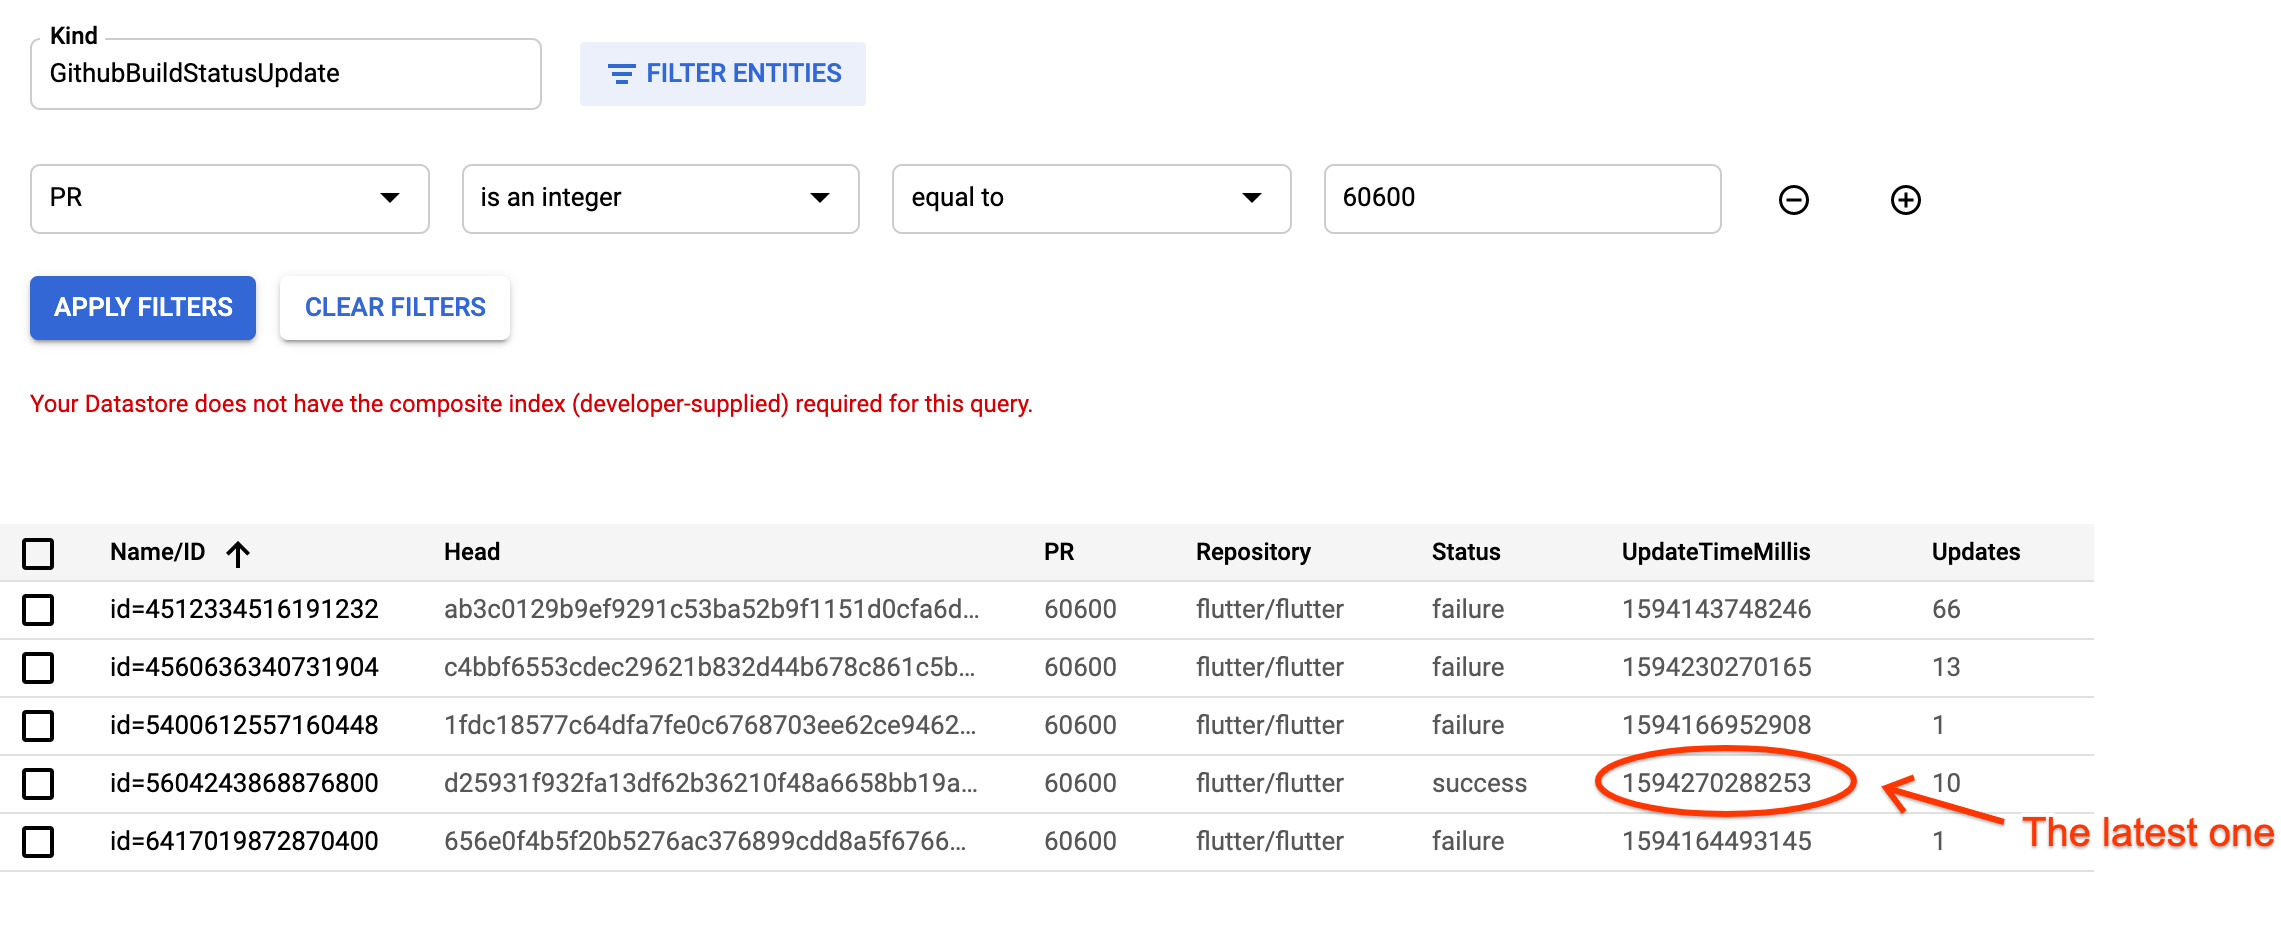Click the Status column header
The width and height of the screenshot is (2281, 926).
1466,552
